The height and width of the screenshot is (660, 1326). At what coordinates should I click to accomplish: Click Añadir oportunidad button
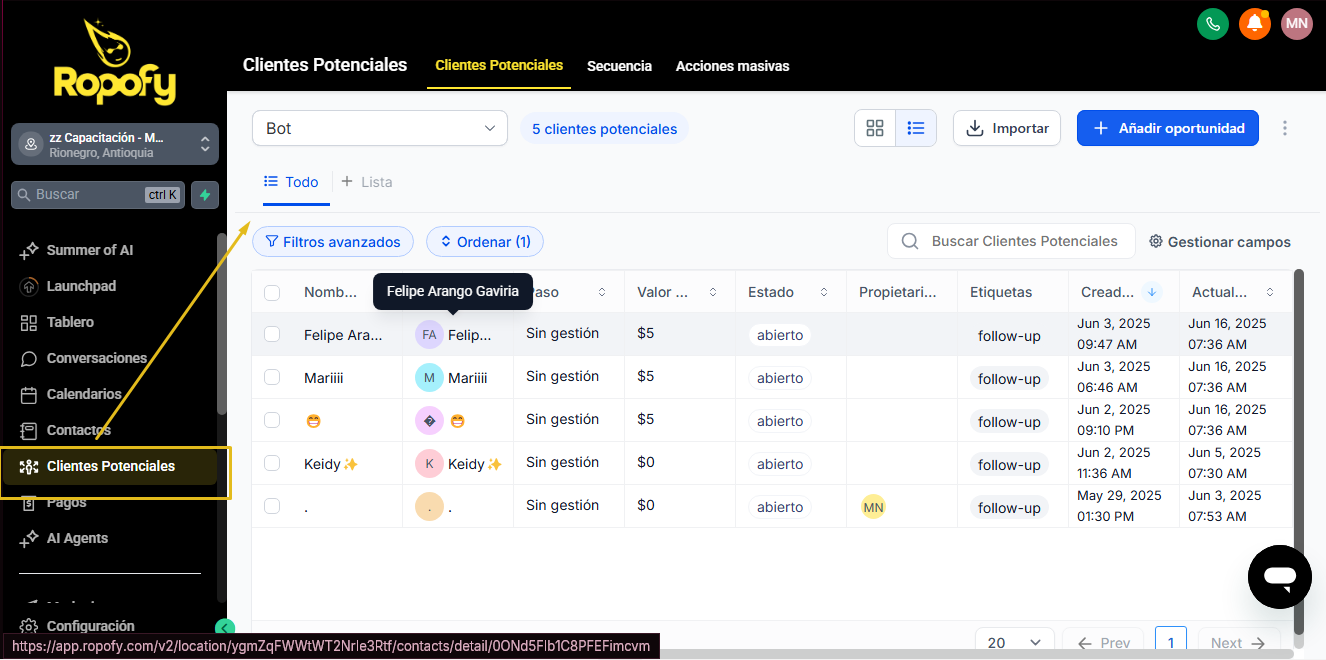[x=1168, y=128]
